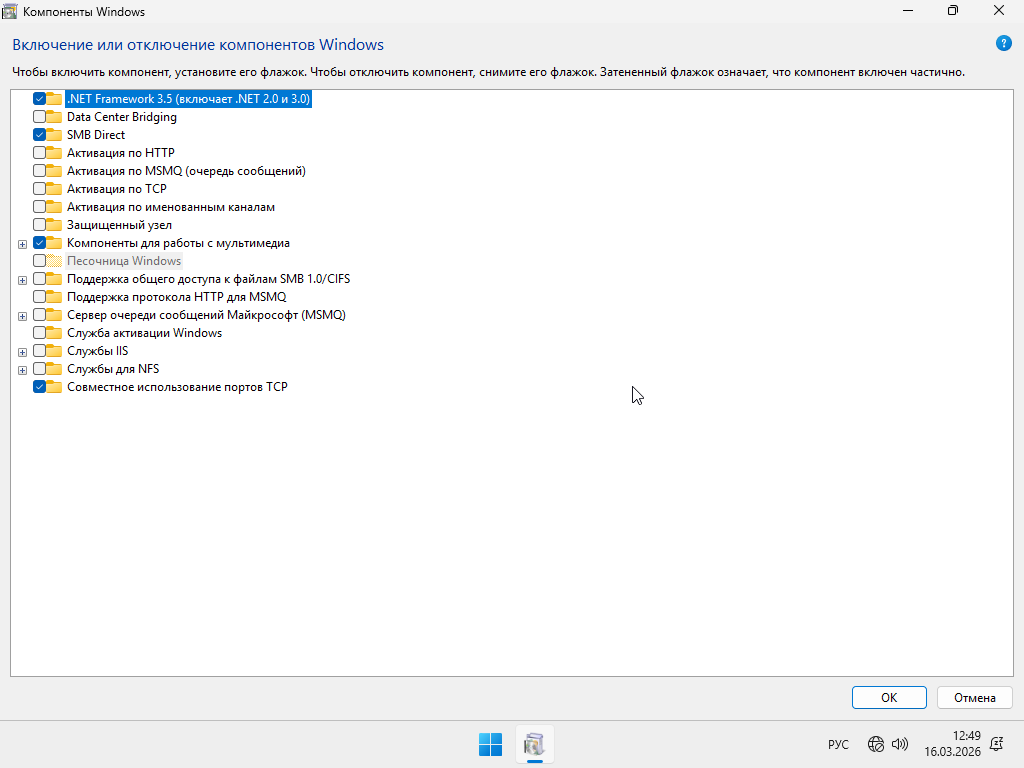Viewport: 1024px width, 768px height.
Task: Expand Компоненты для работы с мультимедиа node
Action: pyautogui.click(x=22, y=244)
